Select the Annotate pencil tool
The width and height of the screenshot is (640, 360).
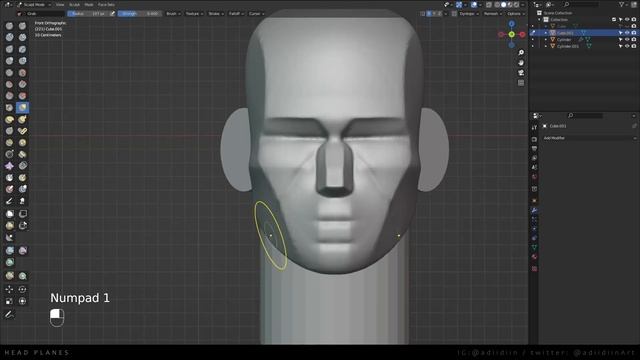9,315
